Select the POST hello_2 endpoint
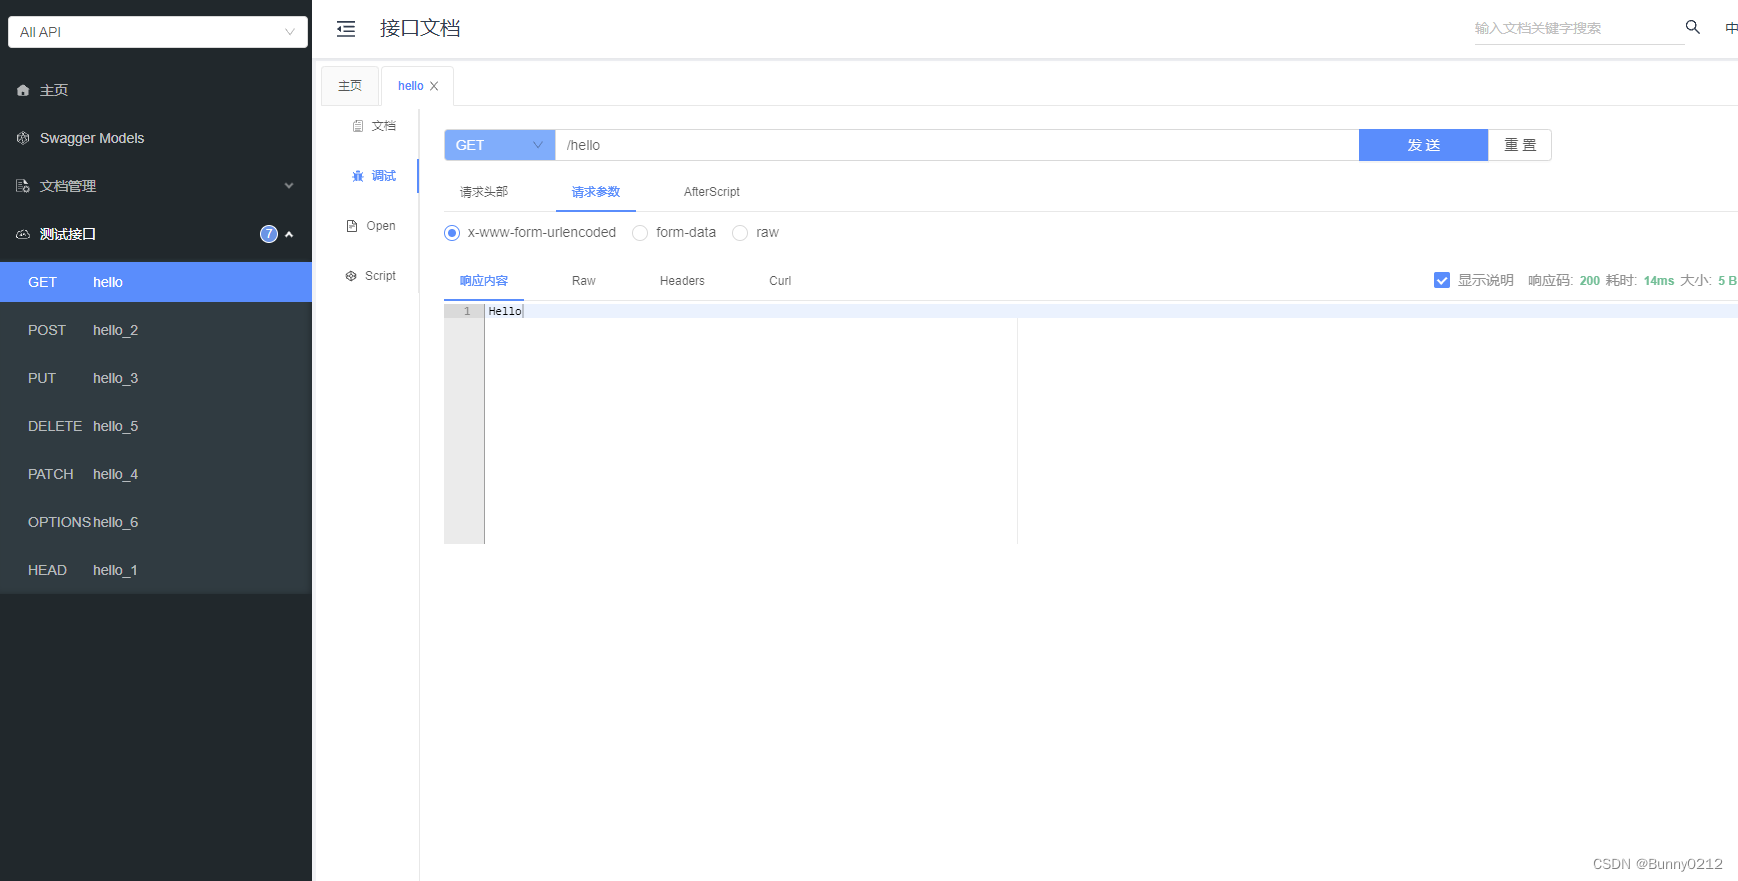 pos(156,330)
